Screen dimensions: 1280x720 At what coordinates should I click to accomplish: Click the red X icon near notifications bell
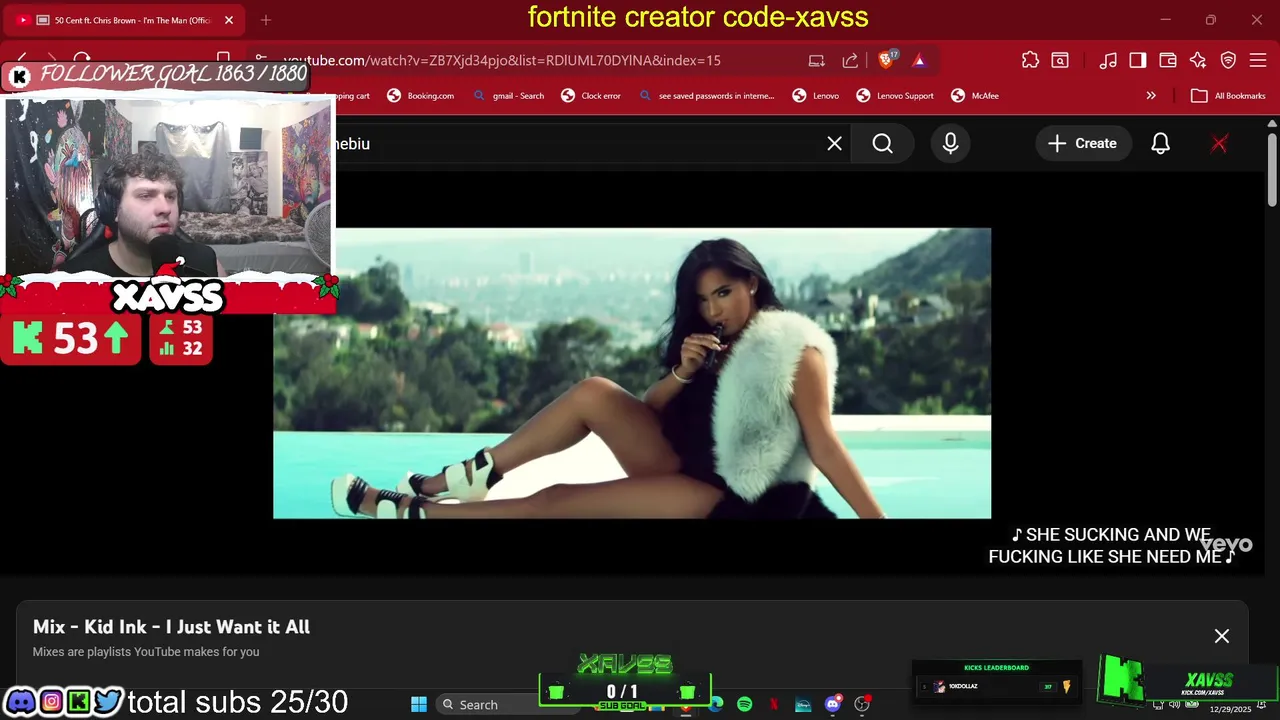(1219, 144)
